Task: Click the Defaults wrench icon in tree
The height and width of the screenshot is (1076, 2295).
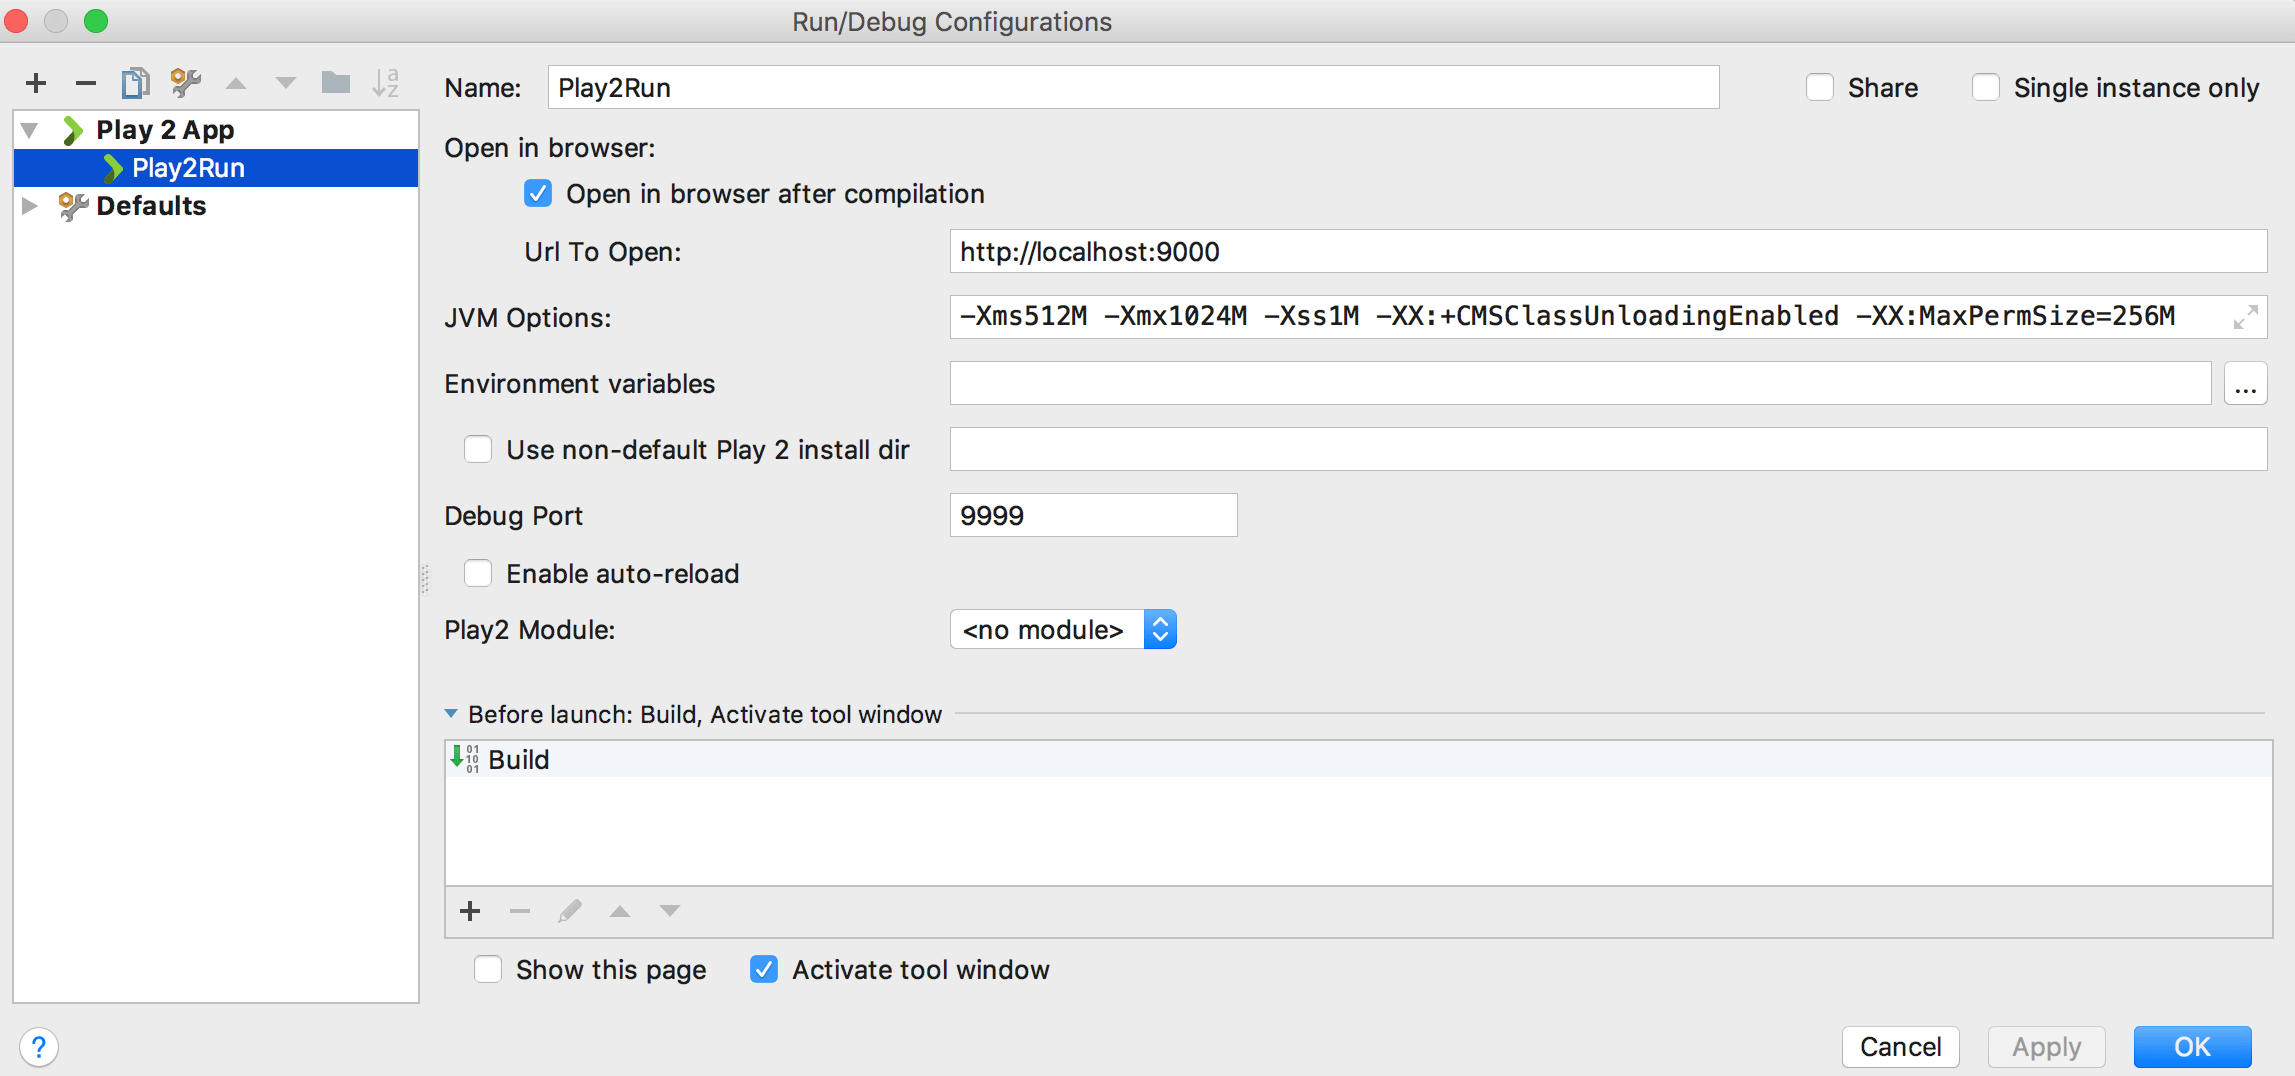Action: (x=73, y=206)
